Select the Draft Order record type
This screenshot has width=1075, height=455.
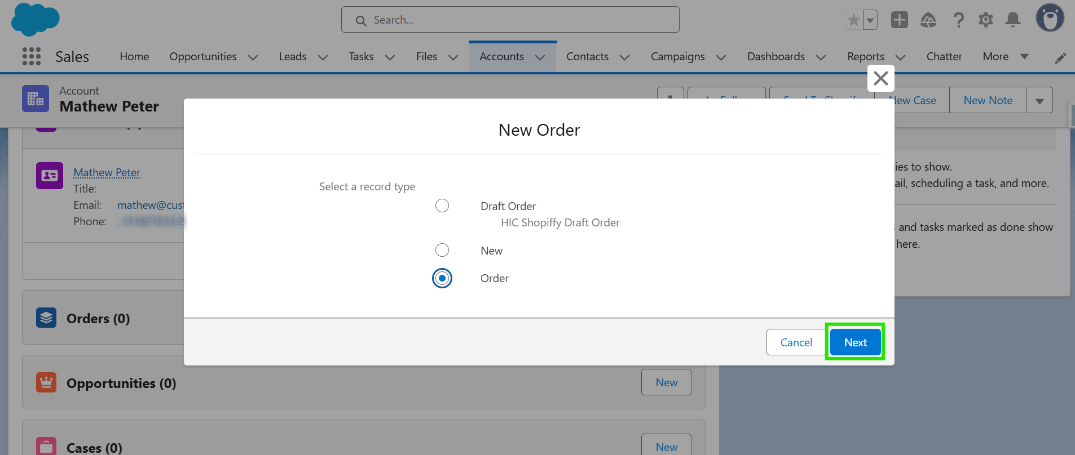pyautogui.click(x=442, y=206)
